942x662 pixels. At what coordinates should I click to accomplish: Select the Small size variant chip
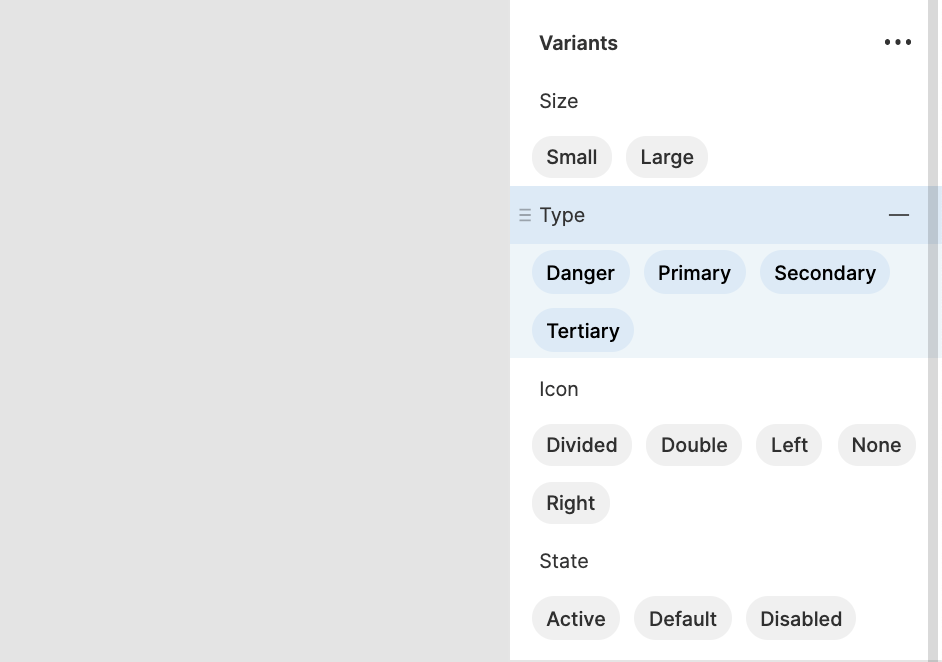click(x=572, y=157)
